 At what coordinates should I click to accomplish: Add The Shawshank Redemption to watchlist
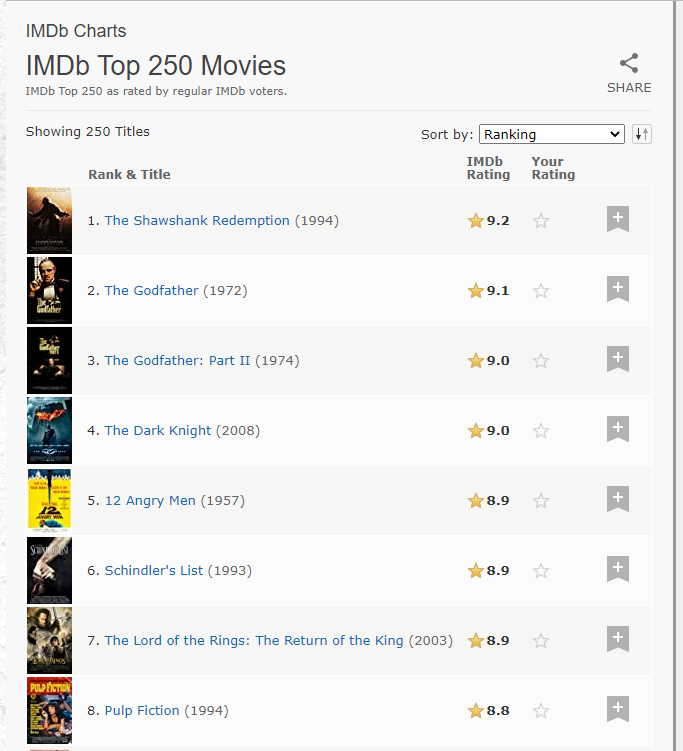(x=618, y=219)
